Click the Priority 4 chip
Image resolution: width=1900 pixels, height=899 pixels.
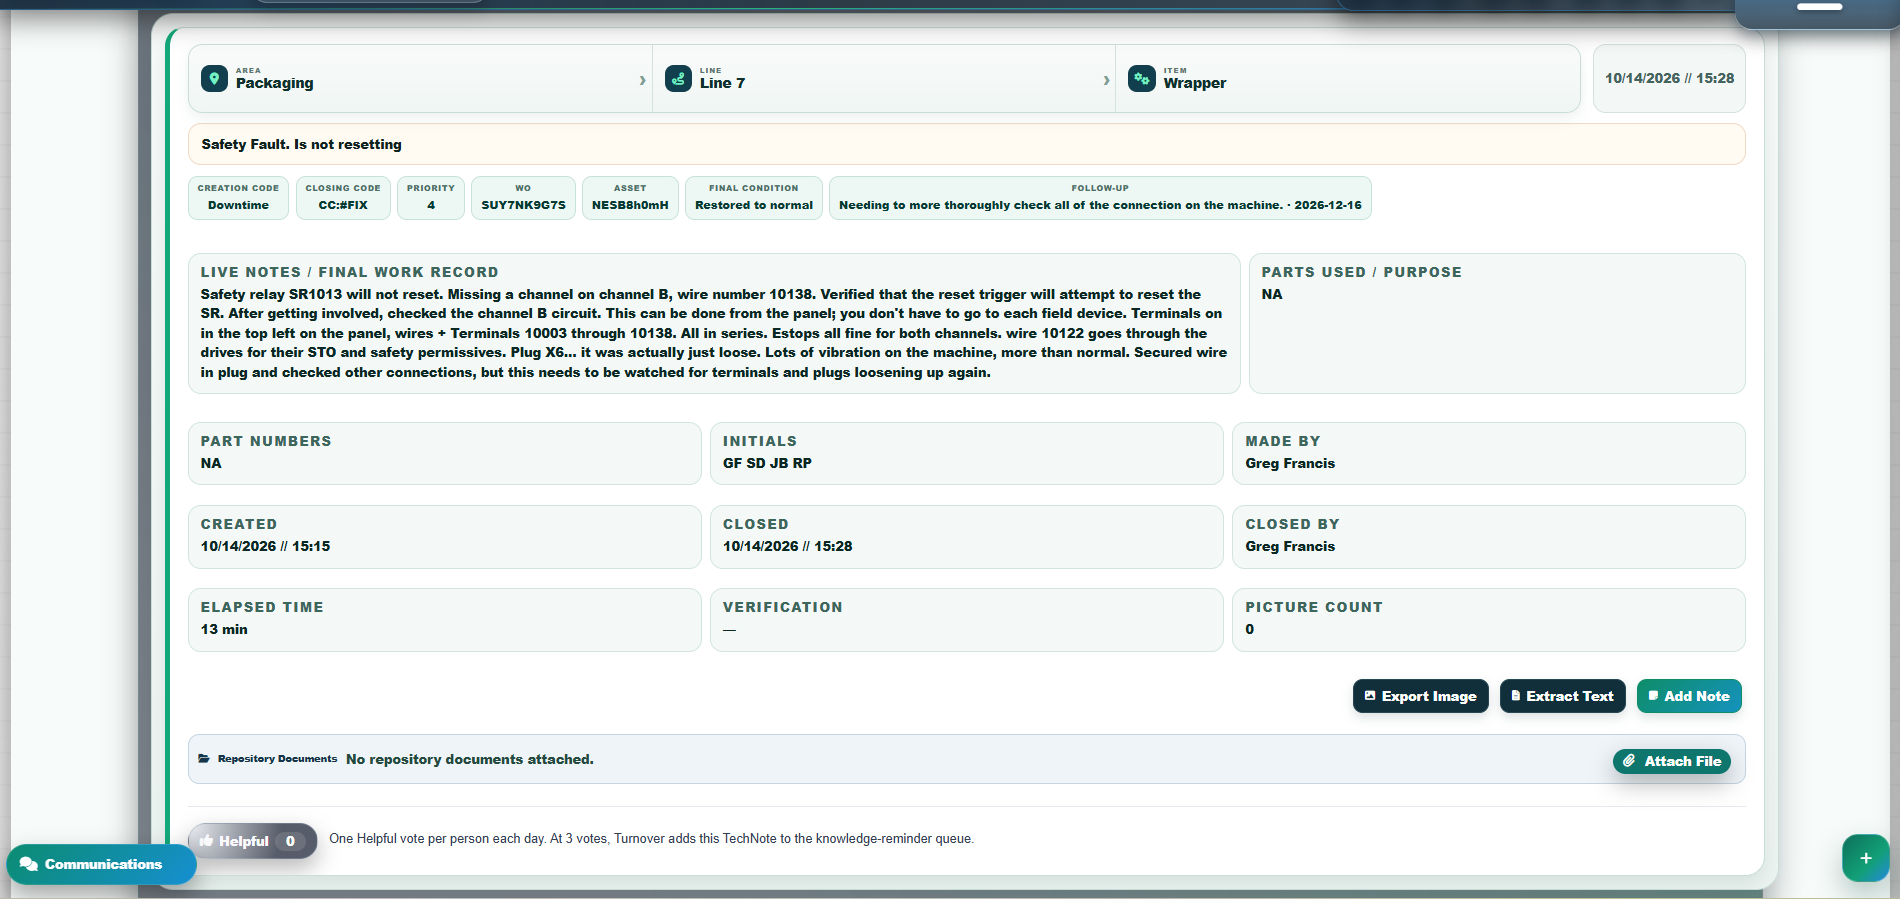(x=431, y=197)
